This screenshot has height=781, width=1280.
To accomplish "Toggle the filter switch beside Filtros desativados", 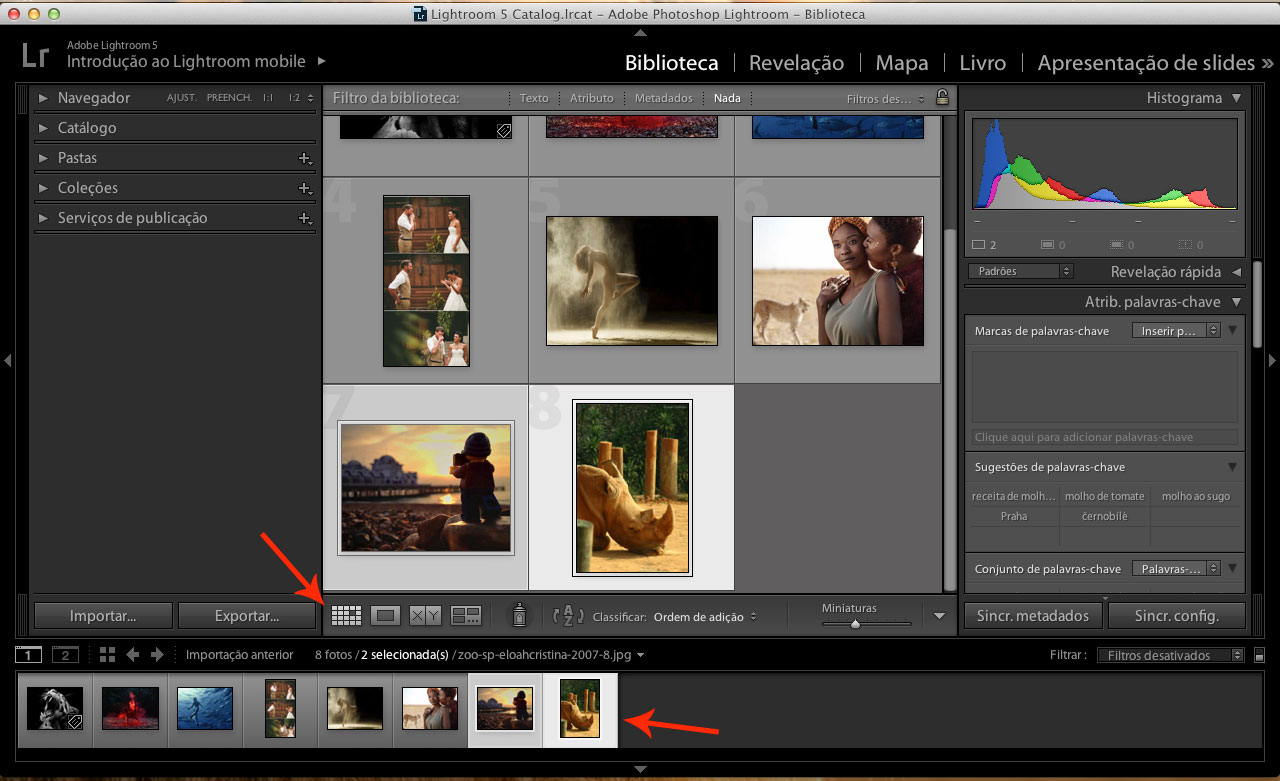I will tap(1259, 656).
